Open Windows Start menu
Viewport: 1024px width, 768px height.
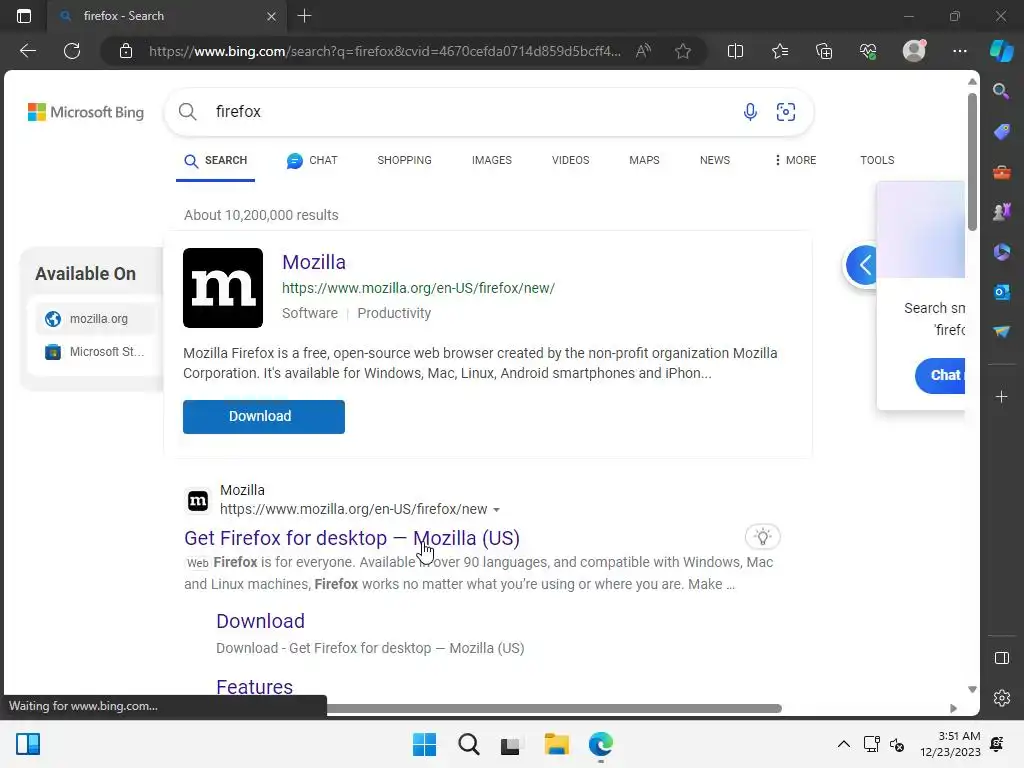(x=424, y=744)
